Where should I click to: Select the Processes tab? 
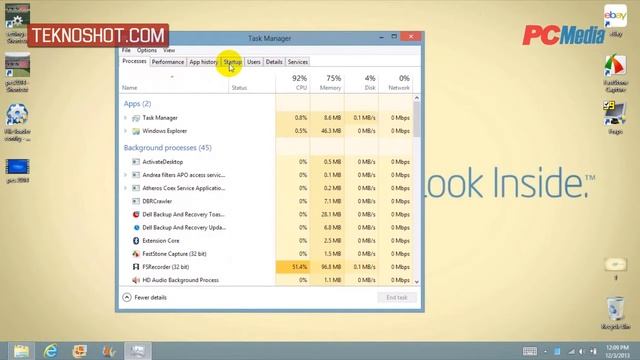tap(134, 61)
